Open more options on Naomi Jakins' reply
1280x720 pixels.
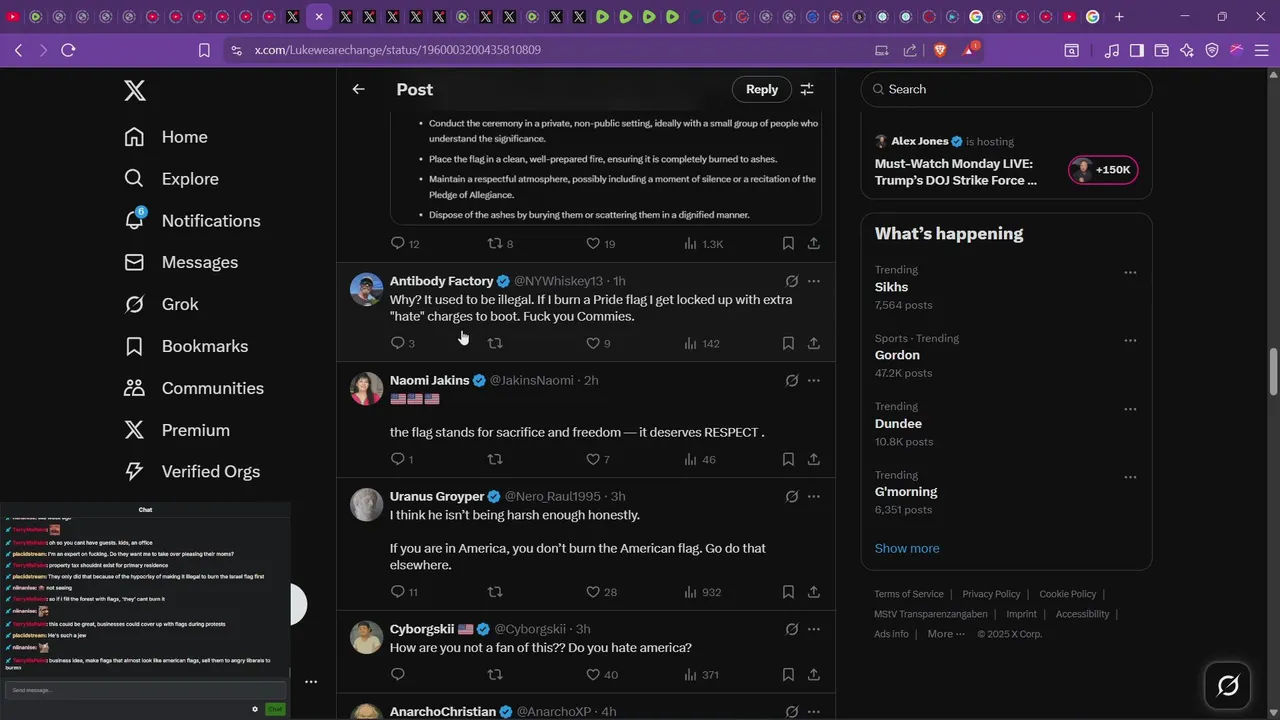(x=814, y=380)
